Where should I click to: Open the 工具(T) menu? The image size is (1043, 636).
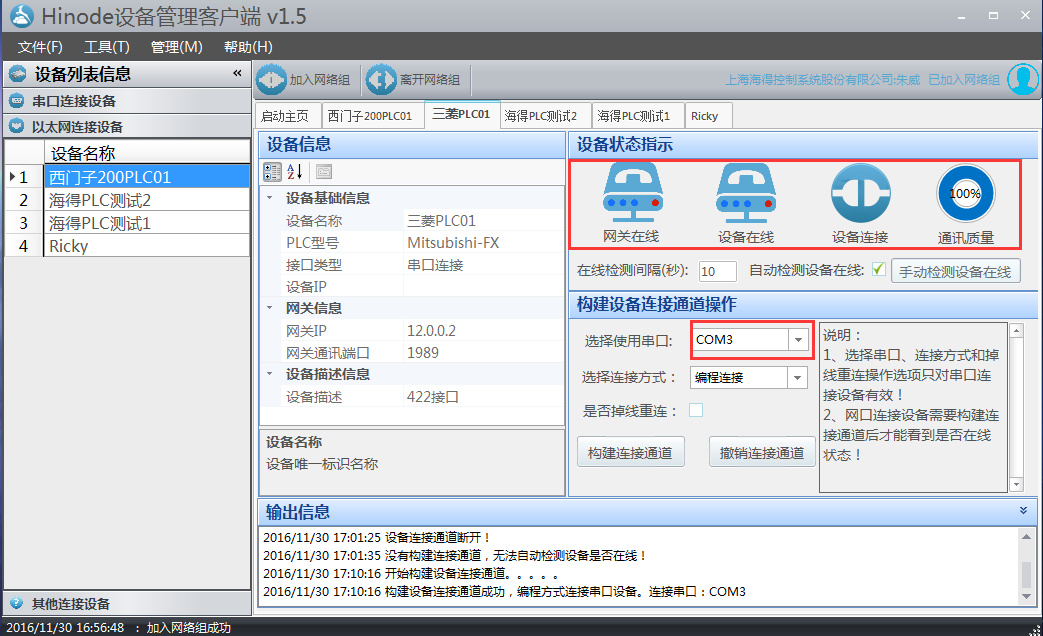point(106,47)
